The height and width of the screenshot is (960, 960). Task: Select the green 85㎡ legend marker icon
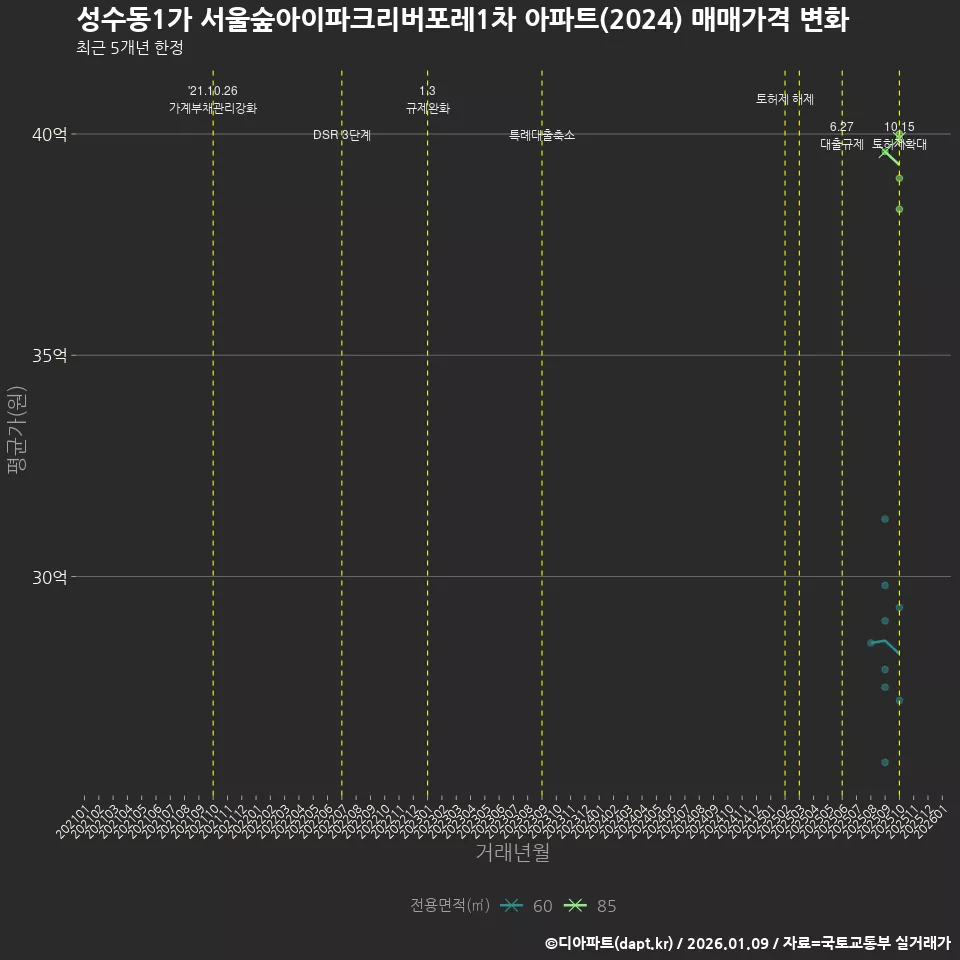click(x=577, y=906)
